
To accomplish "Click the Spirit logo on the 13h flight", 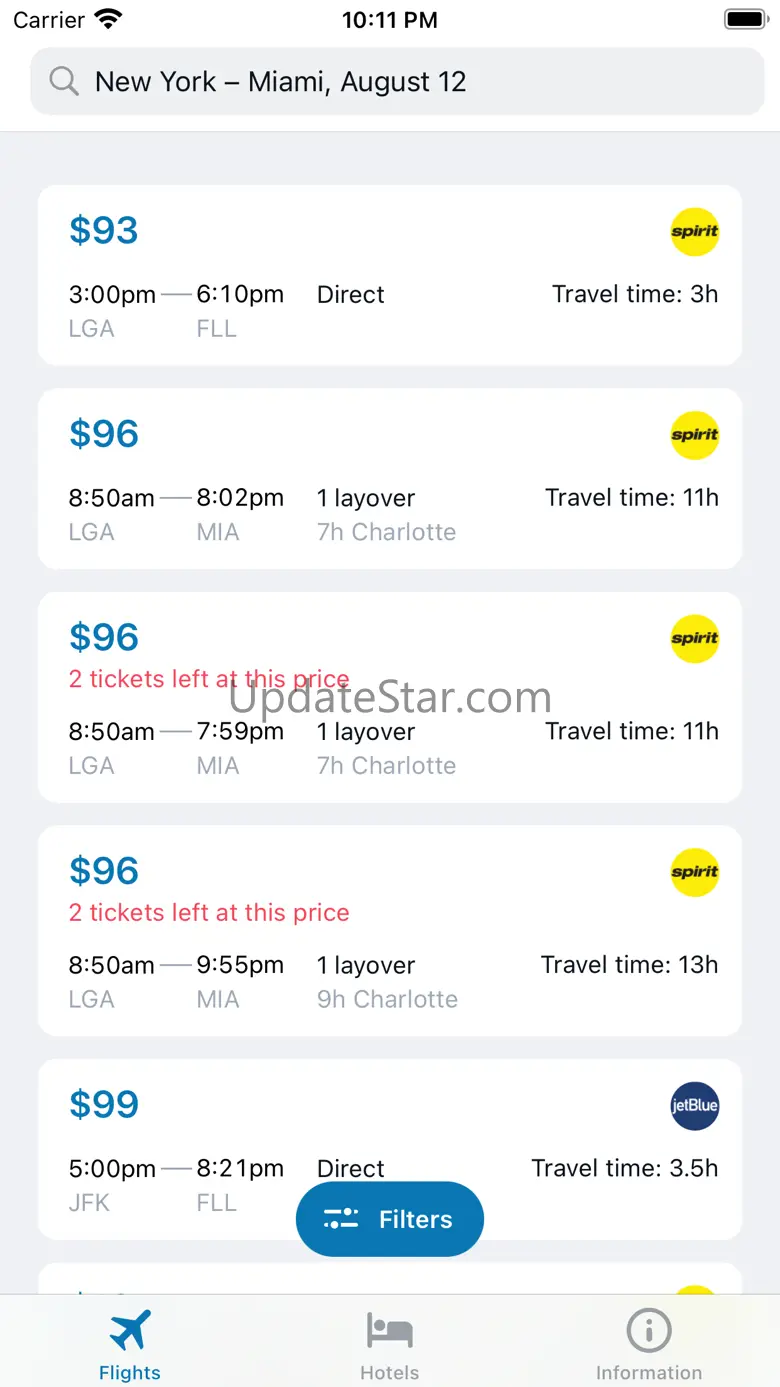I will [x=694, y=872].
